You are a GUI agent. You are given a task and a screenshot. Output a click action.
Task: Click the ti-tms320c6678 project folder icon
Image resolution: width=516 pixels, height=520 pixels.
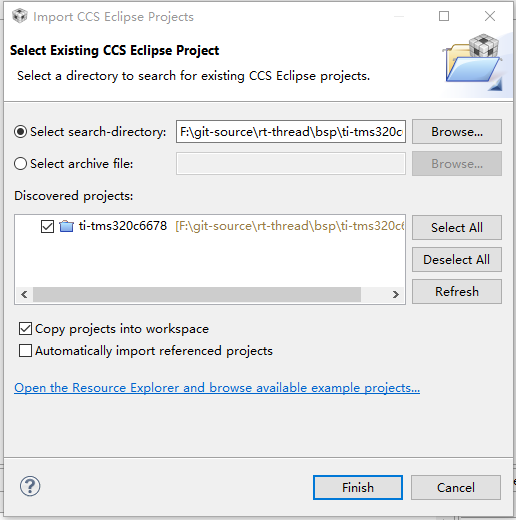coord(66,226)
